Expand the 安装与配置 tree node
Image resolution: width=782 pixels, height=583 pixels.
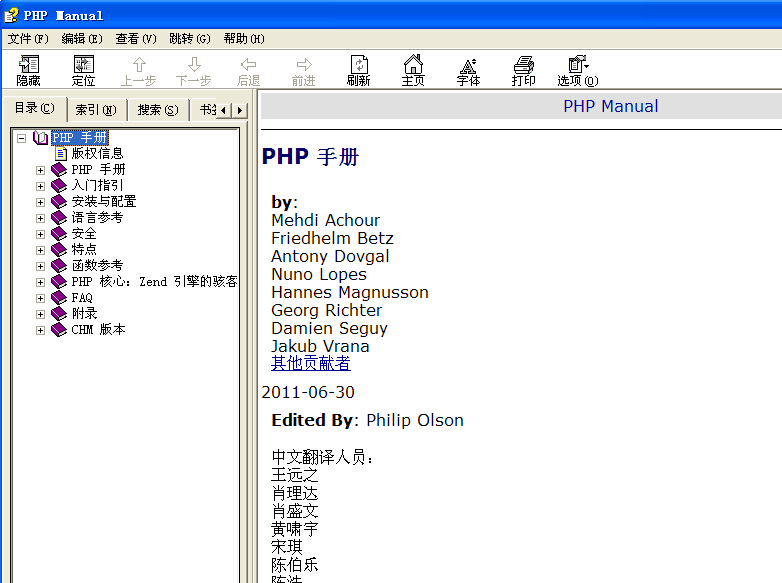pos(40,202)
